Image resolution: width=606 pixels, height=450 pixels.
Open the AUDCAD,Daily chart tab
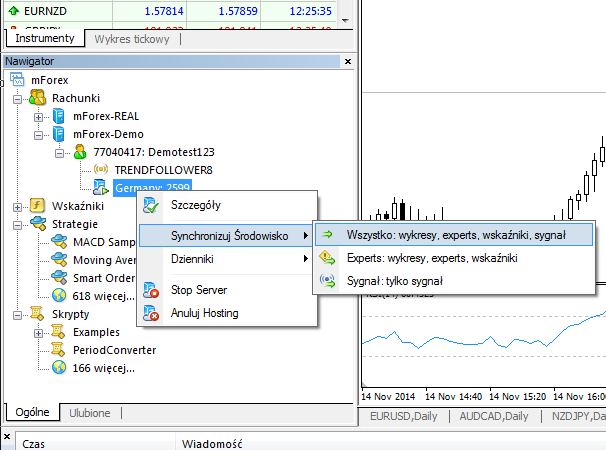click(494, 416)
